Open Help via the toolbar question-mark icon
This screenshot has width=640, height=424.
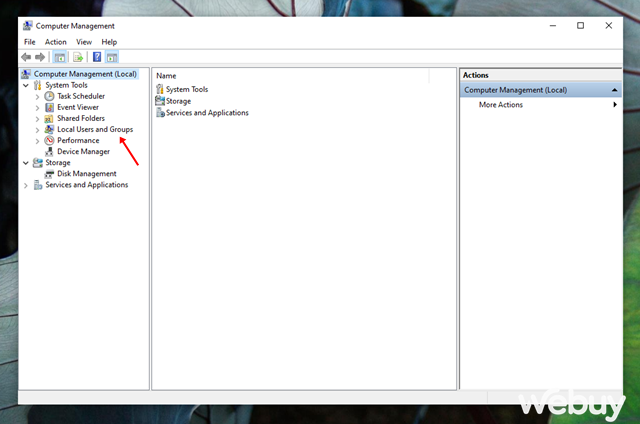tap(97, 57)
